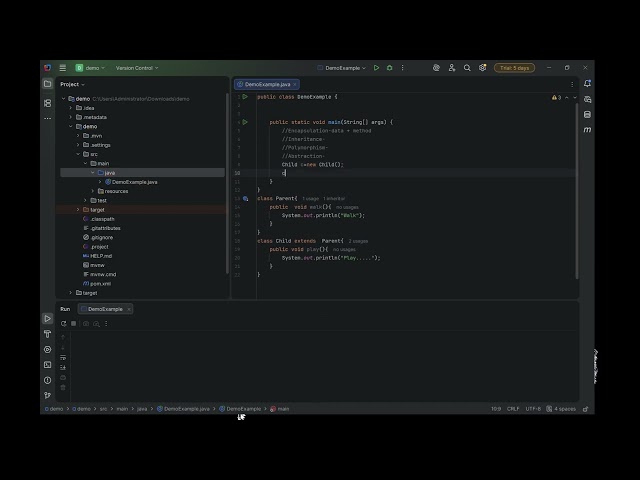Open Search Everywhere magnifier

pyautogui.click(x=467, y=68)
